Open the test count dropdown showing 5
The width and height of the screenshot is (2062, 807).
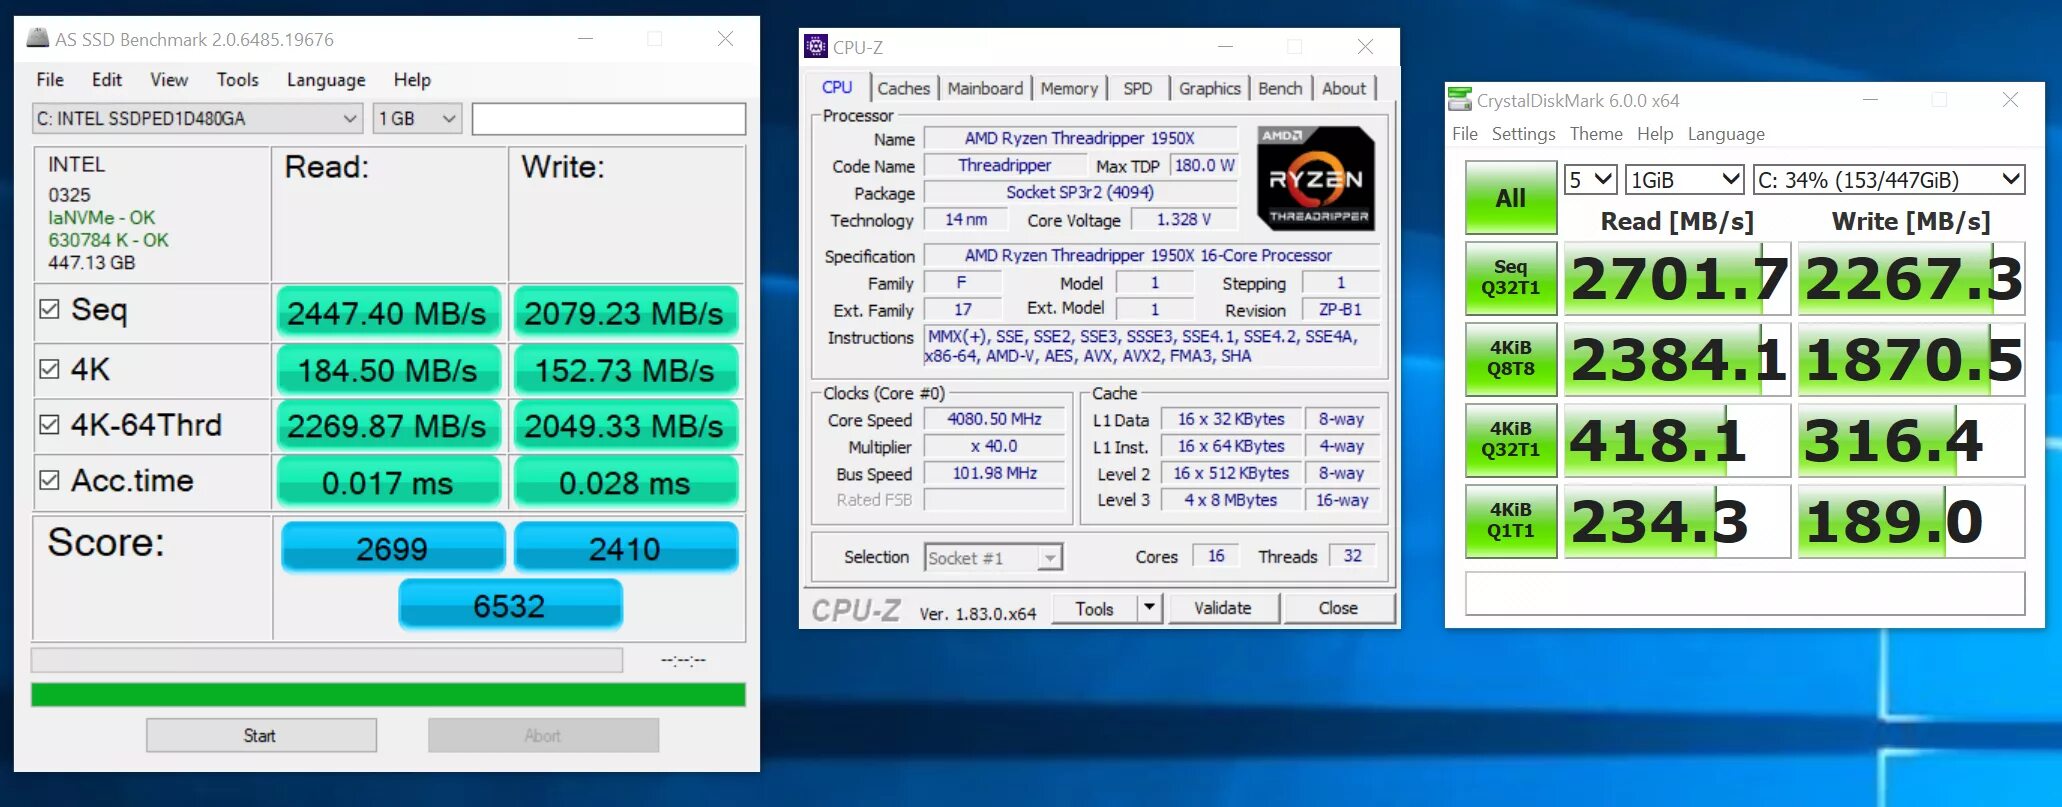pyautogui.click(x=1590, y=180)
